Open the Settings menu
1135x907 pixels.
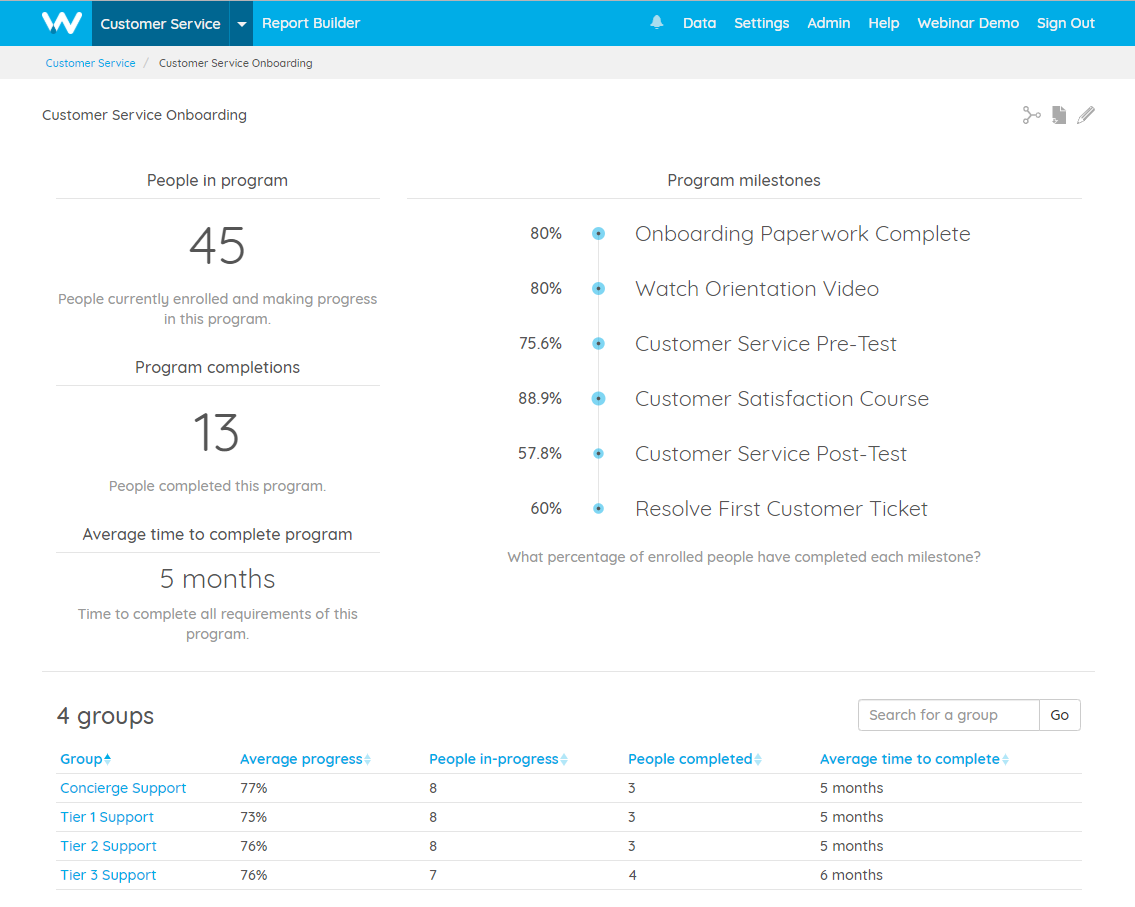(x=761, y=22)
